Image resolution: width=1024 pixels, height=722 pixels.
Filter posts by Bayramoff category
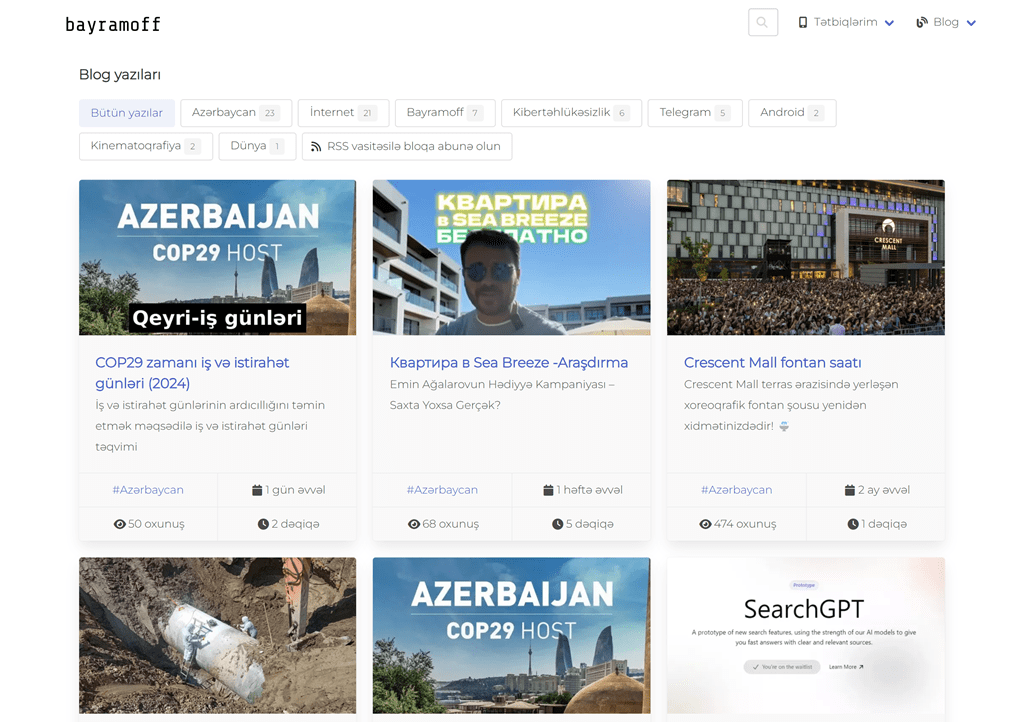(445, 113)
